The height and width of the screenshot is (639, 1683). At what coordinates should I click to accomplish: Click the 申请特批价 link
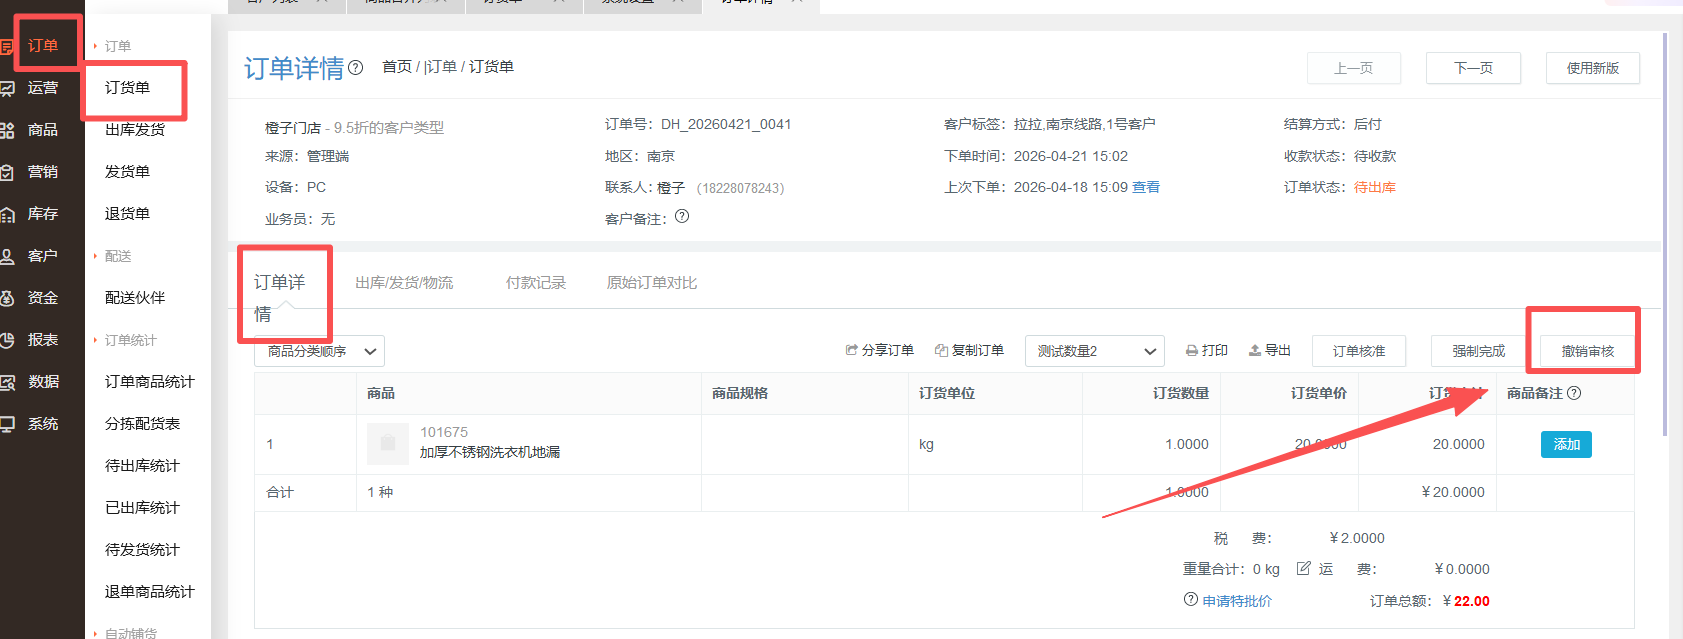pos(1237,601)
